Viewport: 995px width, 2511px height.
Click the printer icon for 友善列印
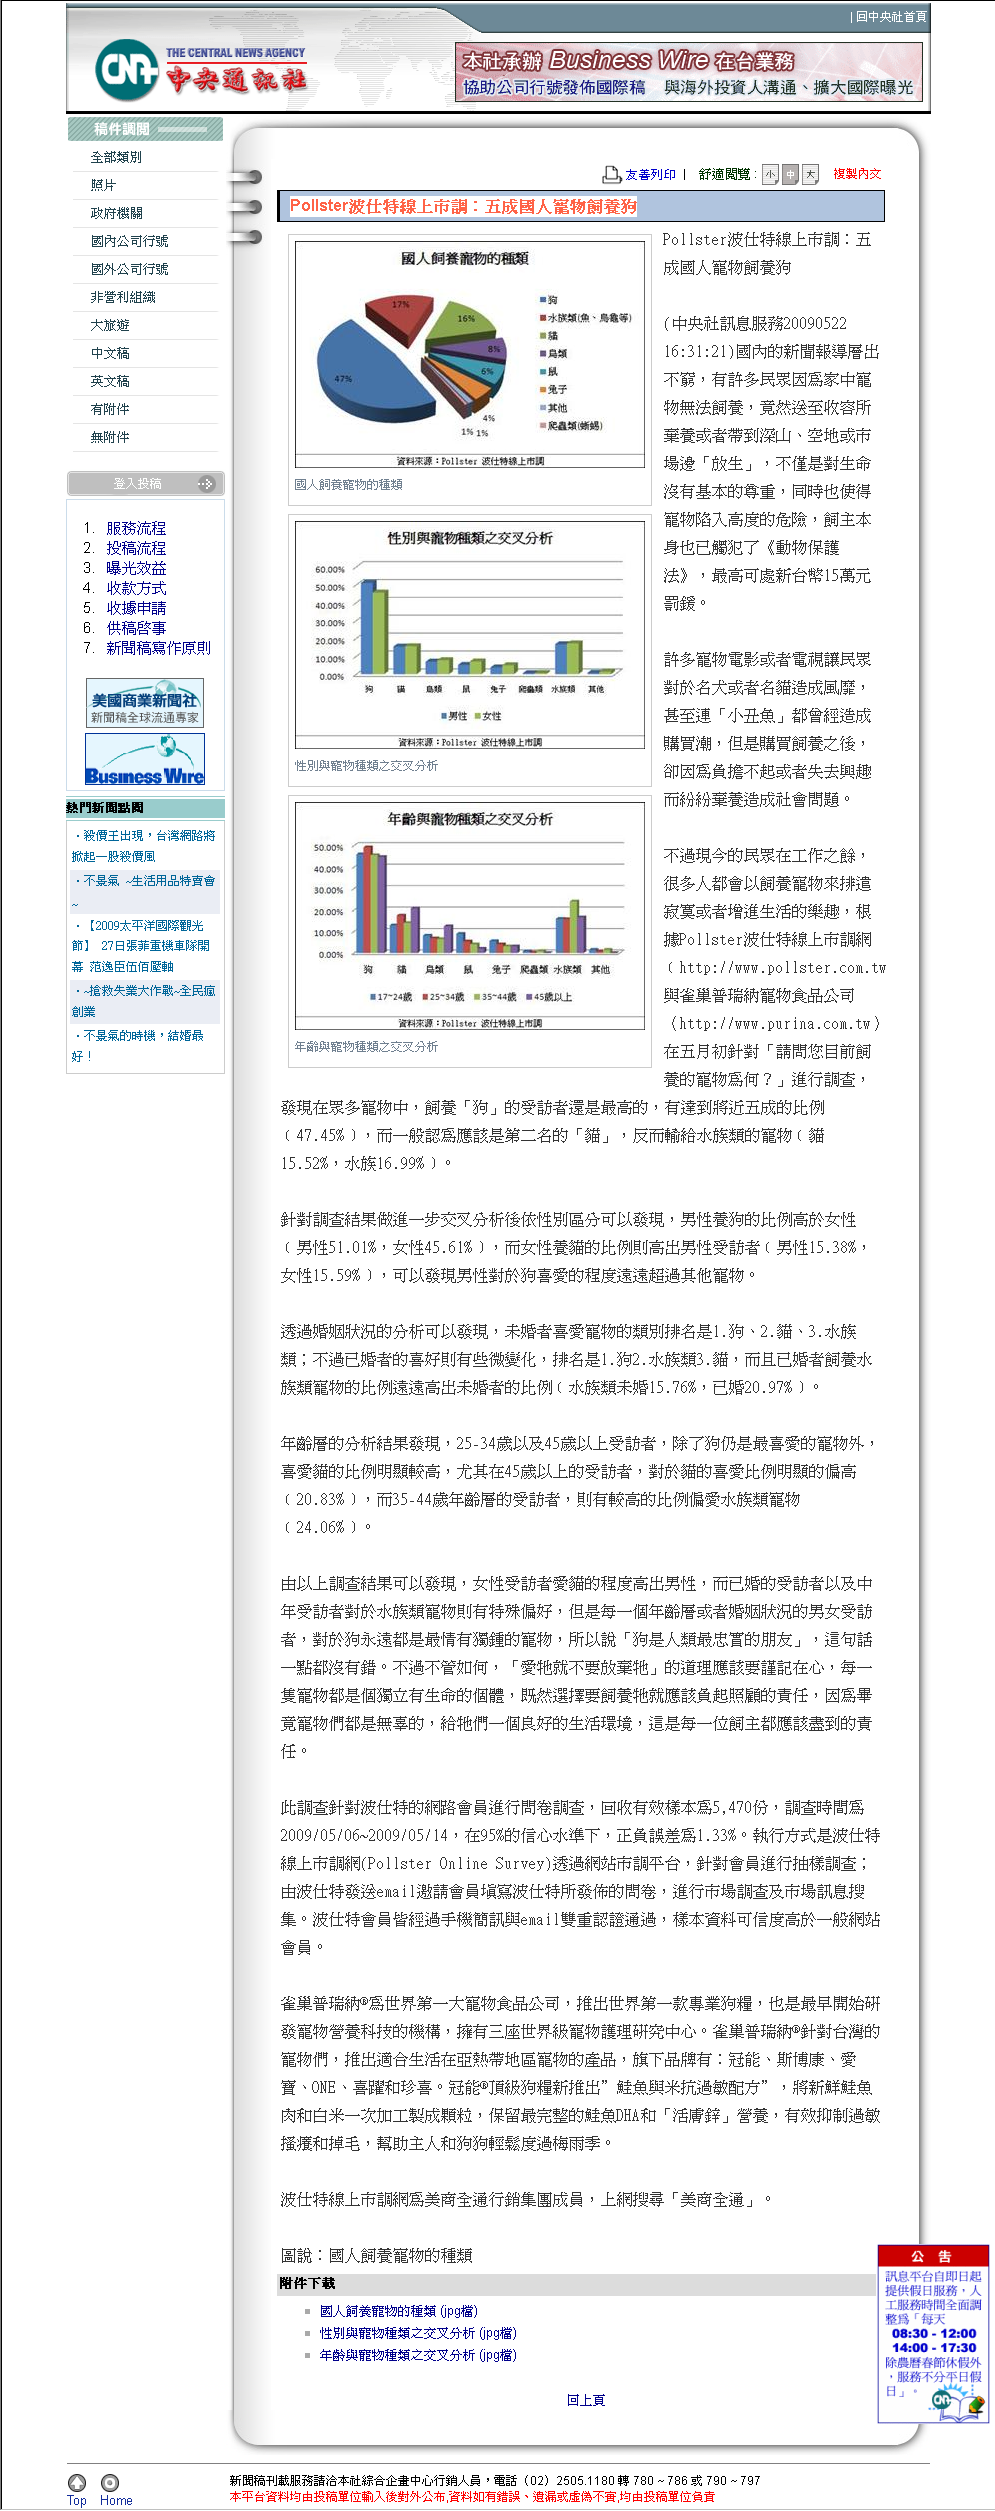(611, 174)
